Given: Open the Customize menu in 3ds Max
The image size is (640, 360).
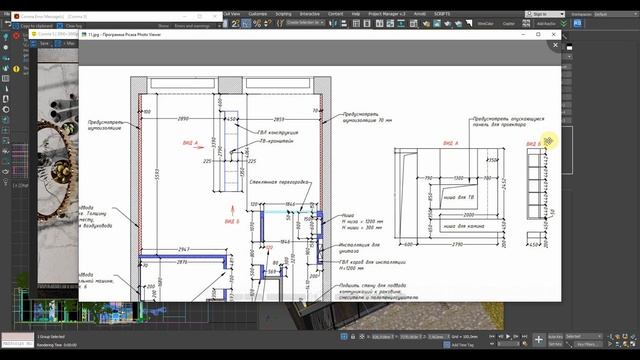Looking at the screenshot, I should point(258,14).
